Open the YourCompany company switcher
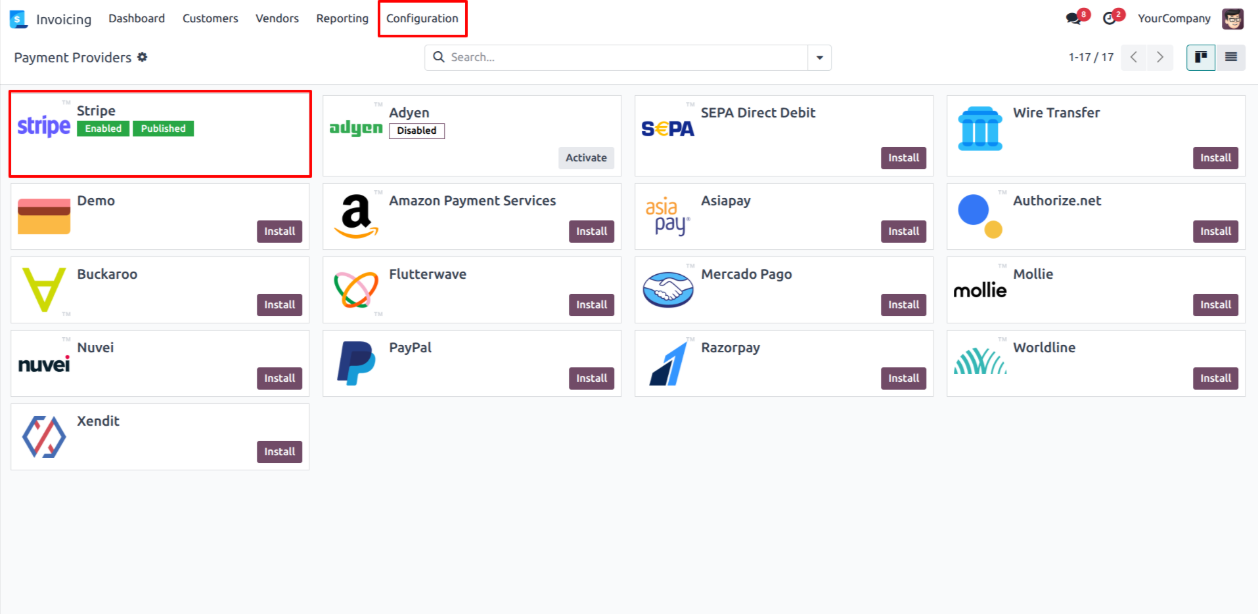Viewport: 1258px width, 614px height. 1174,19
